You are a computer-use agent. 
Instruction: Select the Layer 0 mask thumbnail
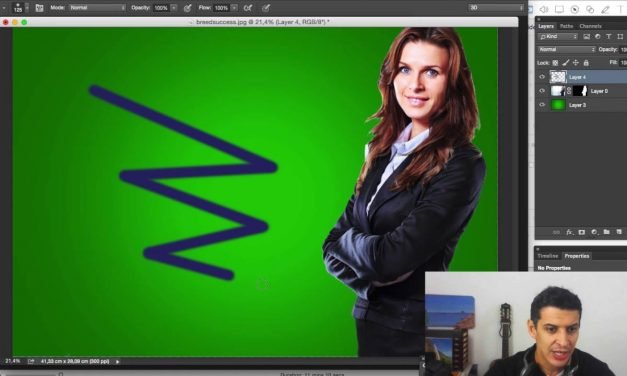(x=580, y=91)
